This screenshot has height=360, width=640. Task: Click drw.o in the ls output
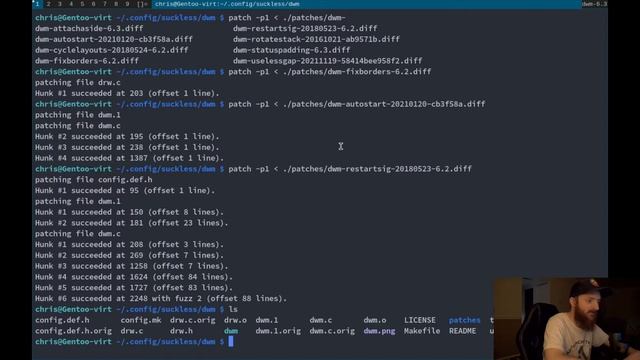pyautogui.click(x=235, y=320)
